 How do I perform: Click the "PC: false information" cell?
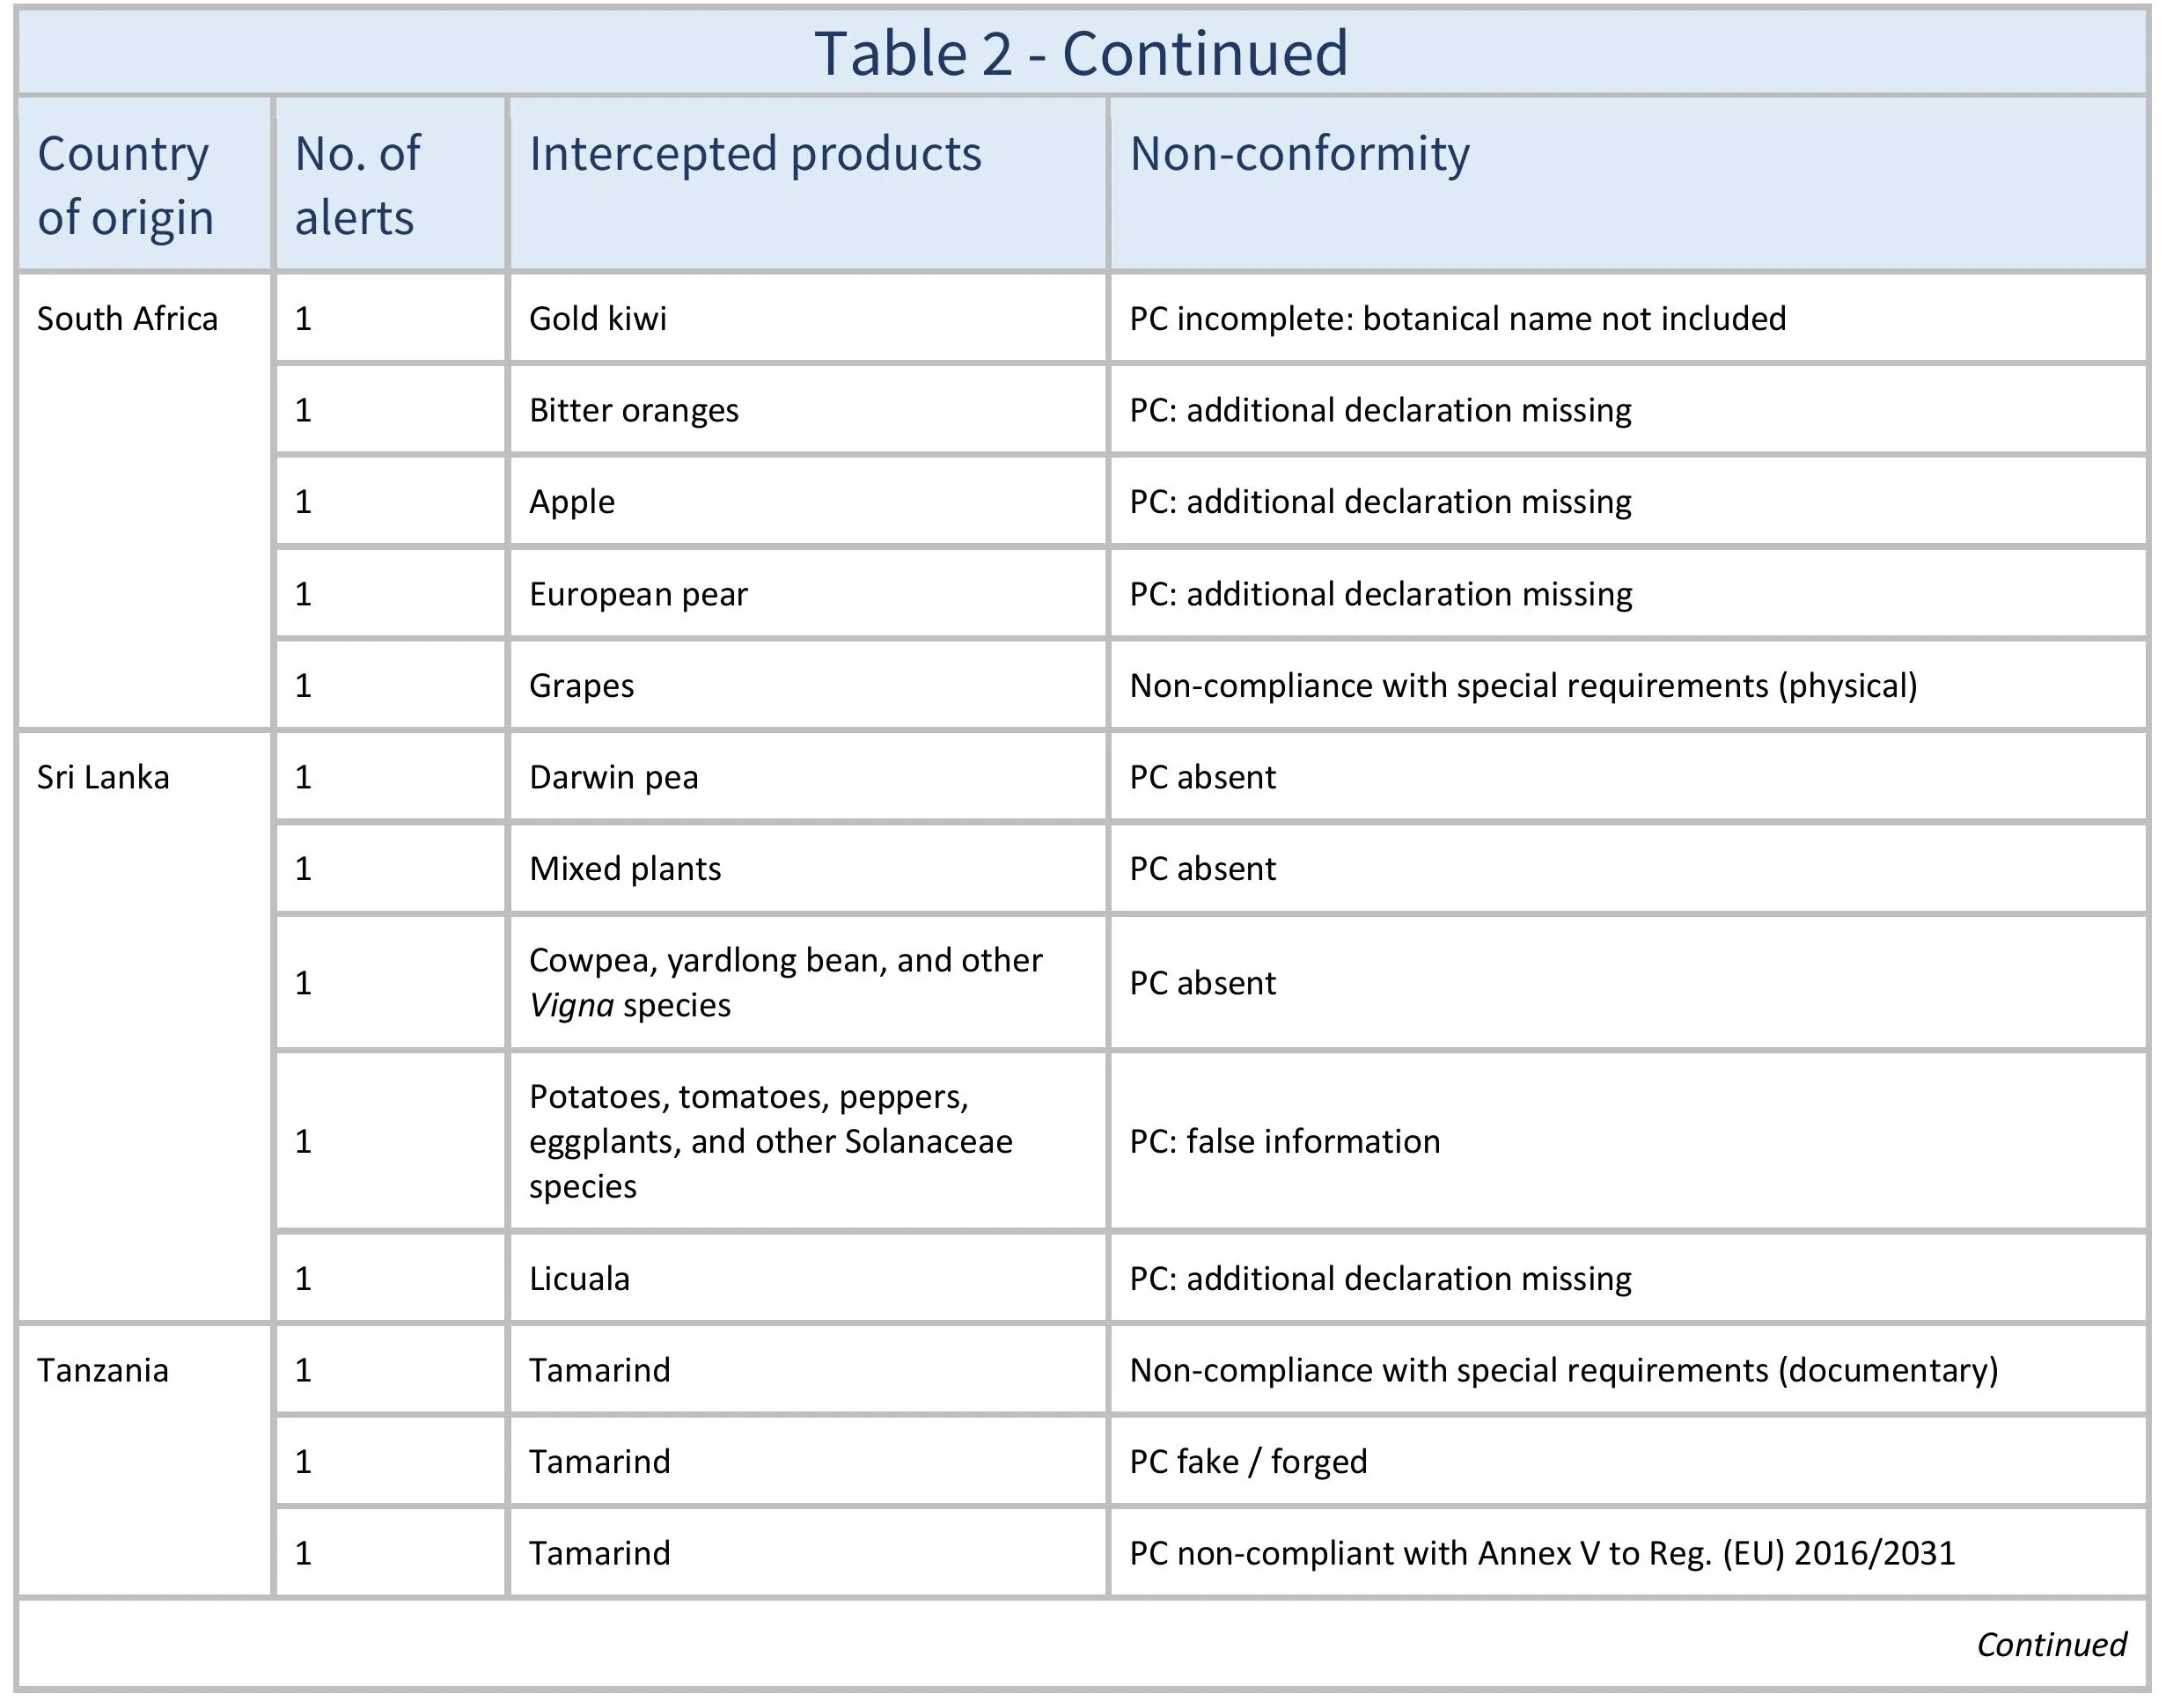1284,1141
